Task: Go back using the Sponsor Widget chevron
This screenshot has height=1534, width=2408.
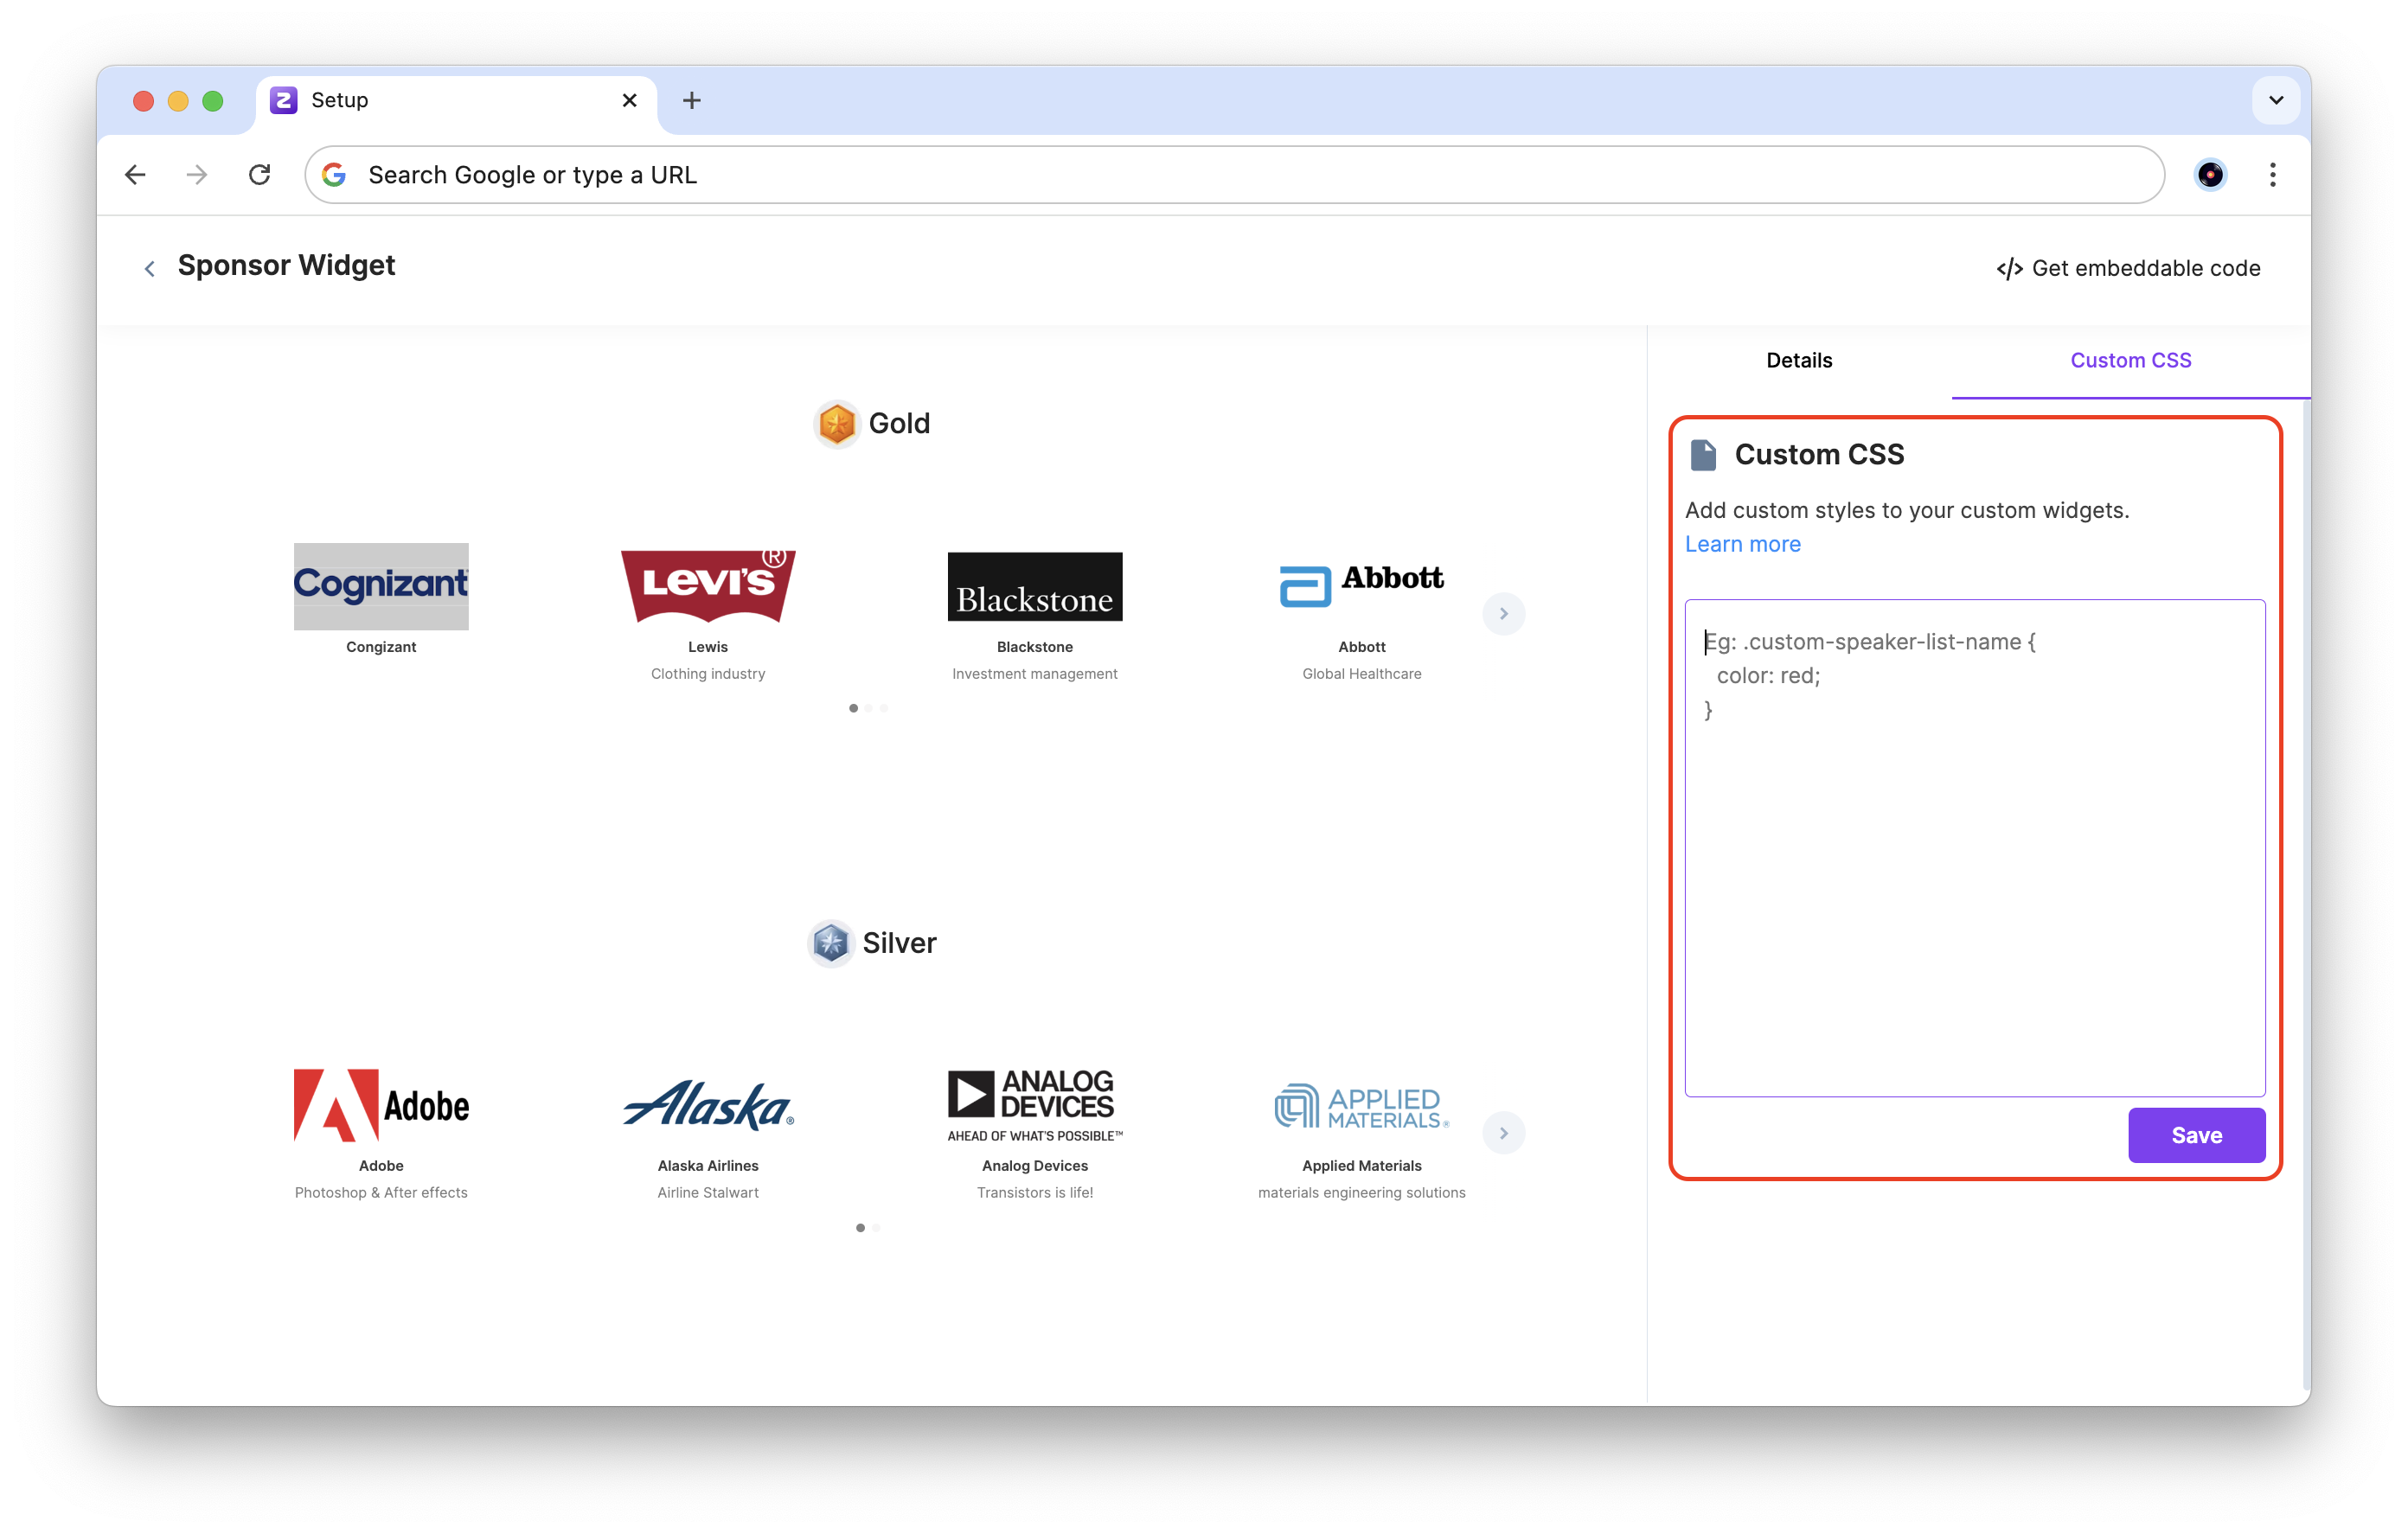Action: click(150, 268)
